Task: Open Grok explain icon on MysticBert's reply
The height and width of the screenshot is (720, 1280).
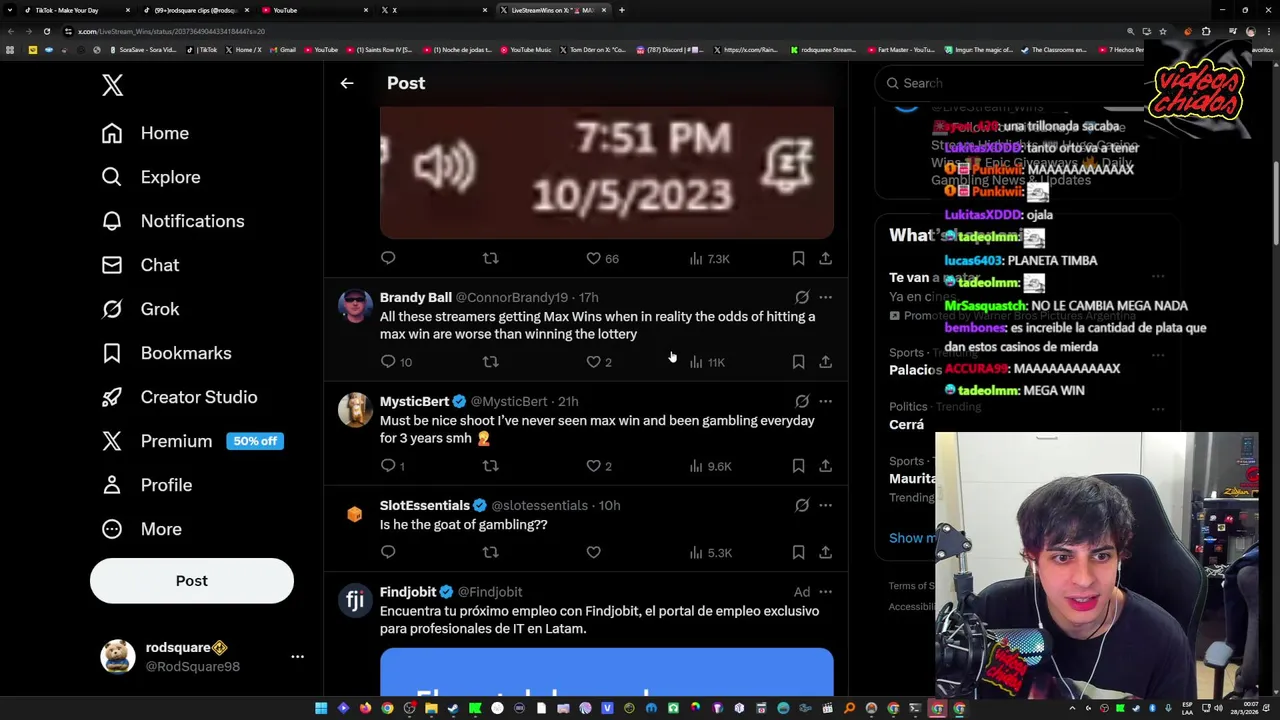Action: pos(802,401)
